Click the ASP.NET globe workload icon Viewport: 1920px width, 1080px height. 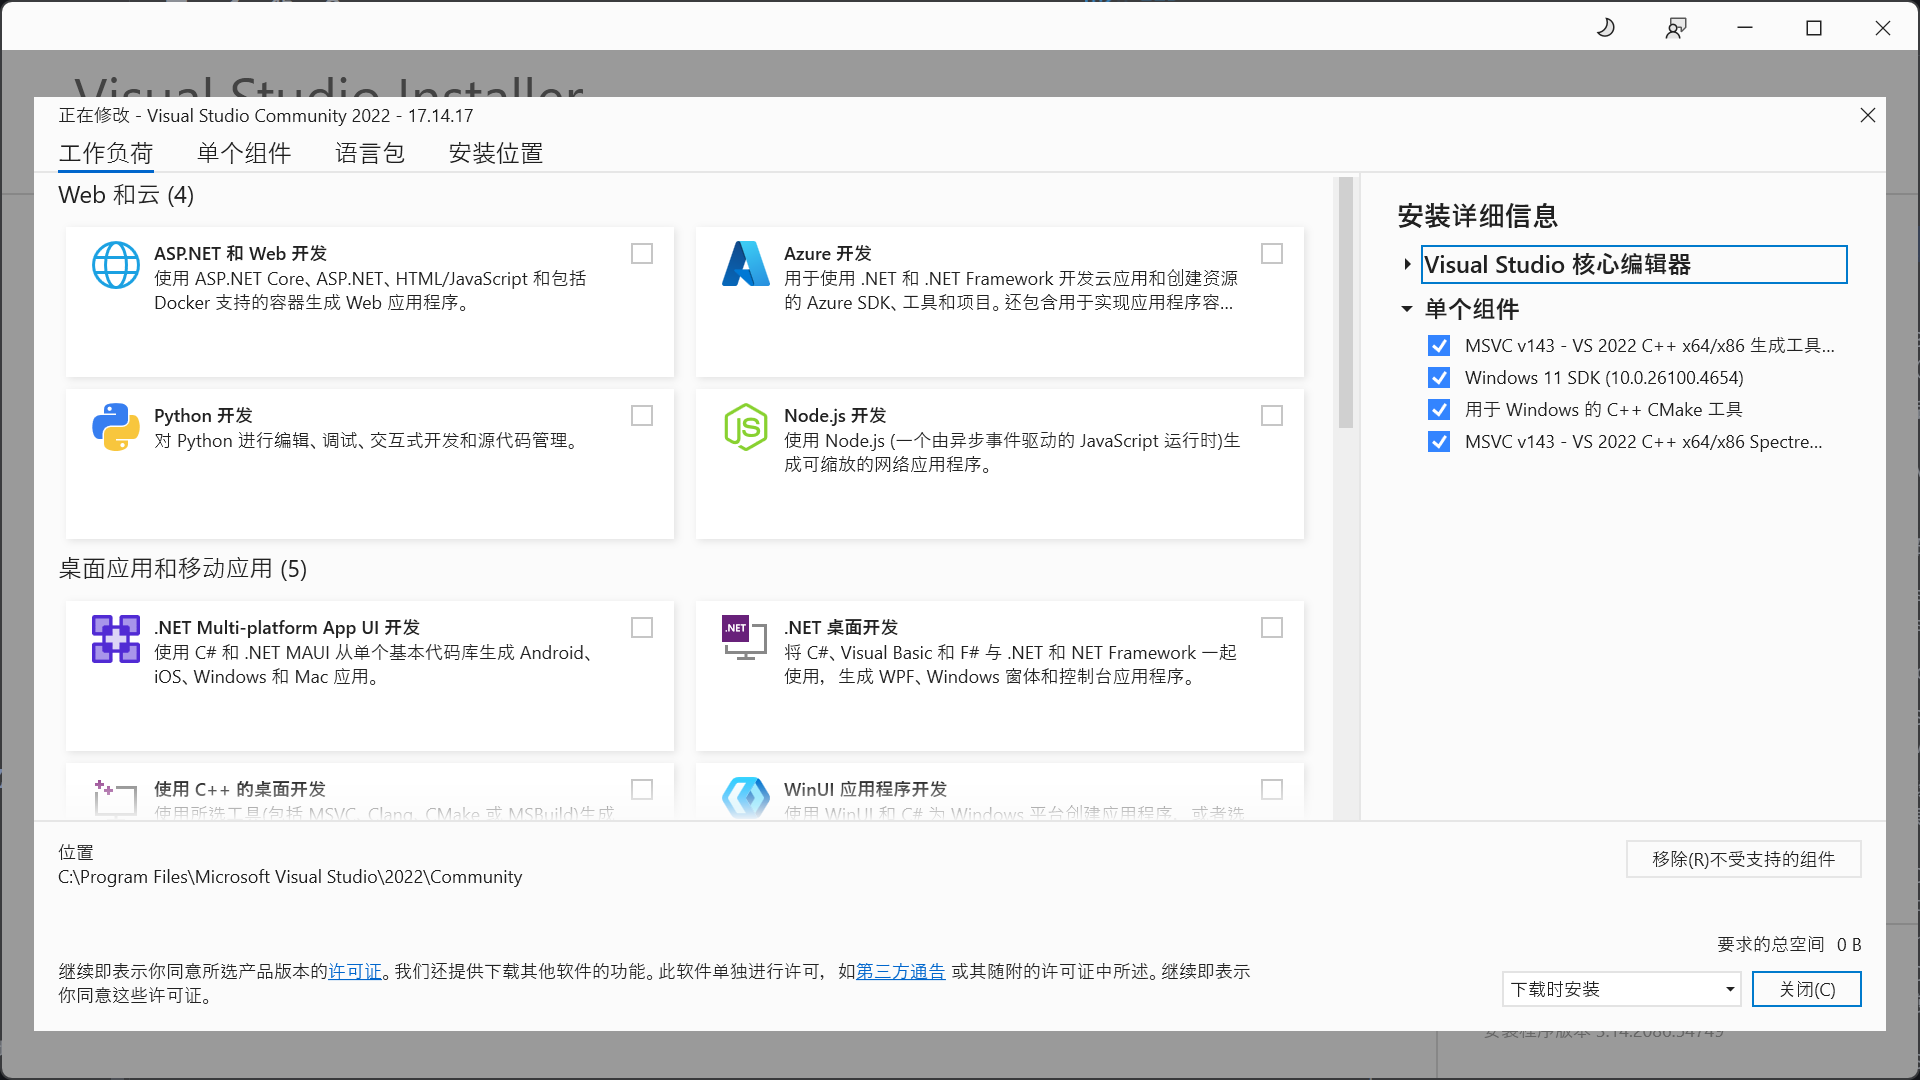(x=116, y=265)
